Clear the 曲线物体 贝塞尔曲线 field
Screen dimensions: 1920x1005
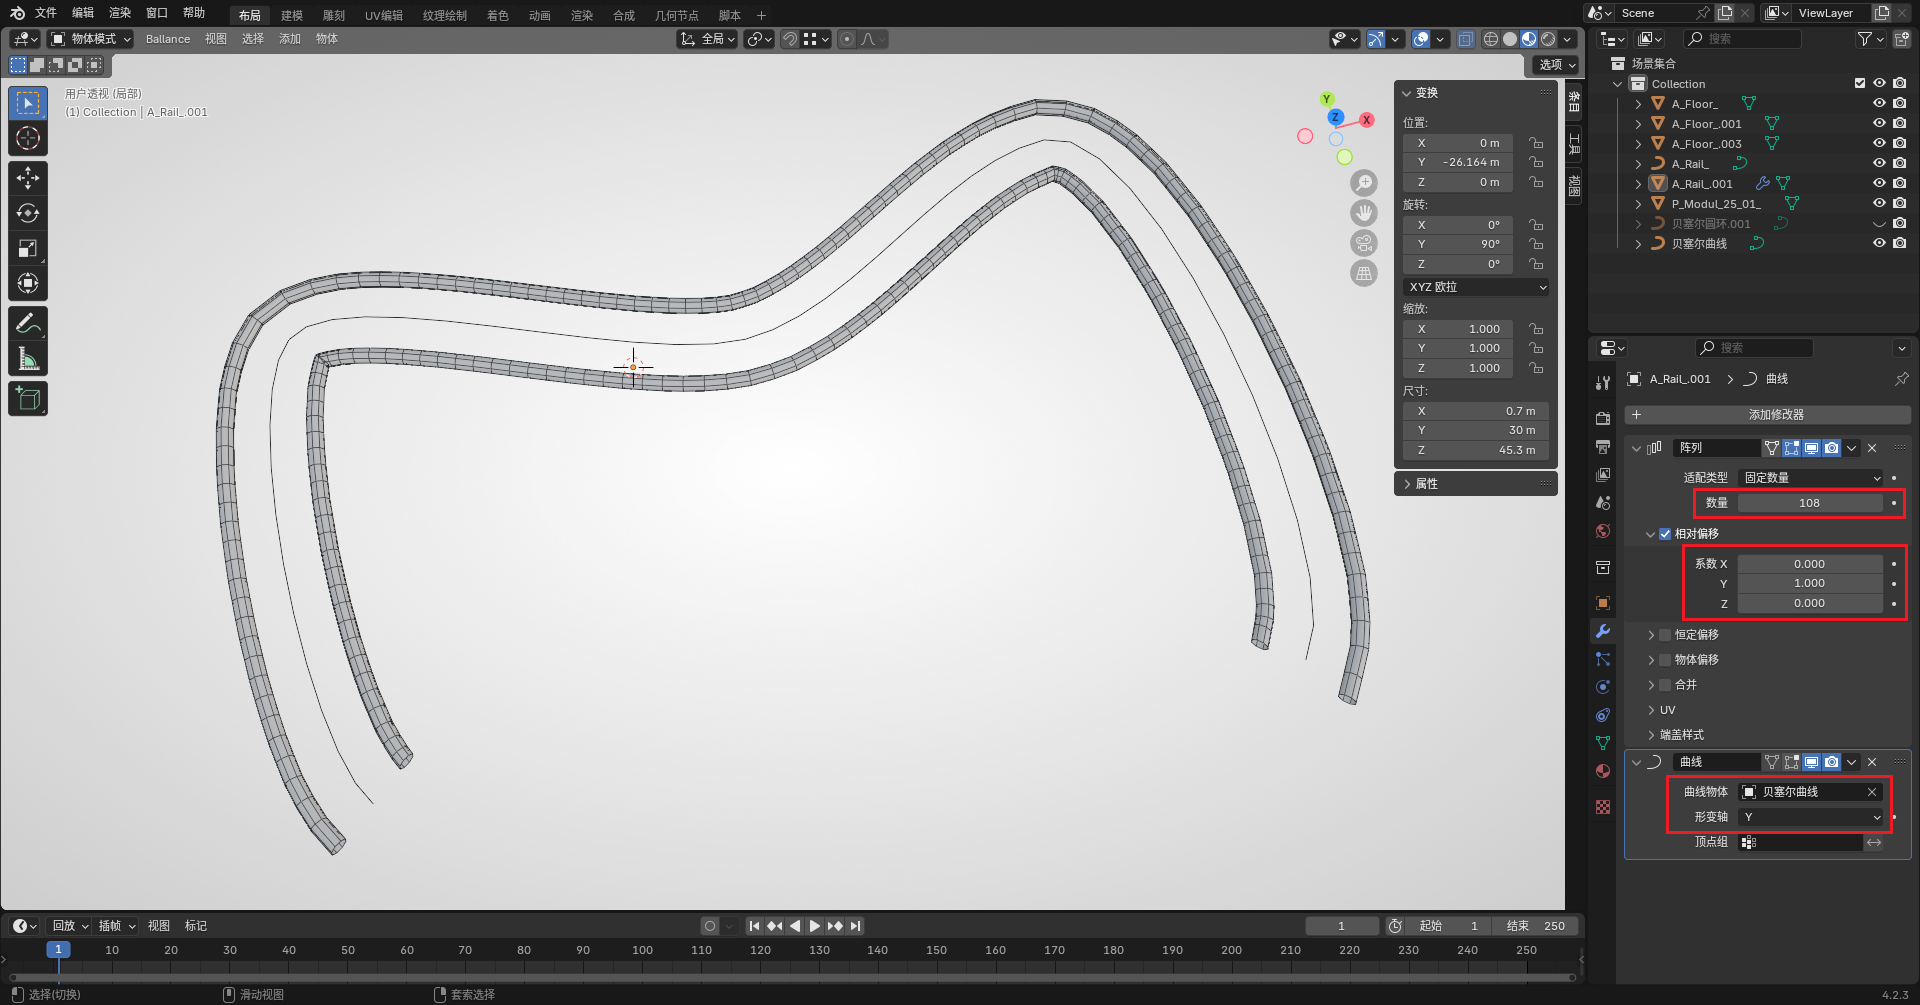click(1872, 792)
